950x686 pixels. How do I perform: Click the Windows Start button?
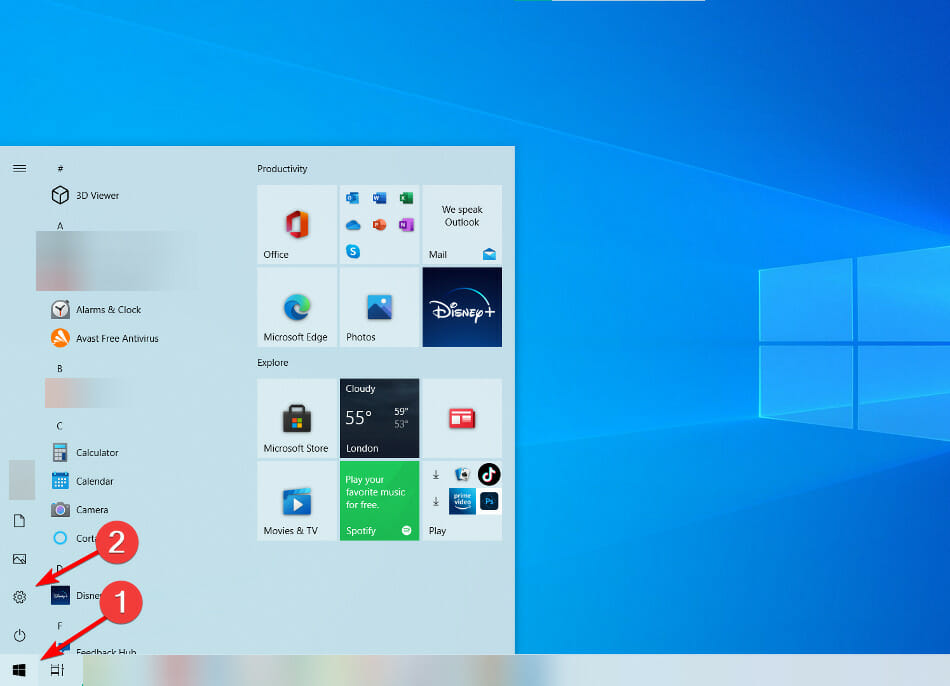coord(19,670)
